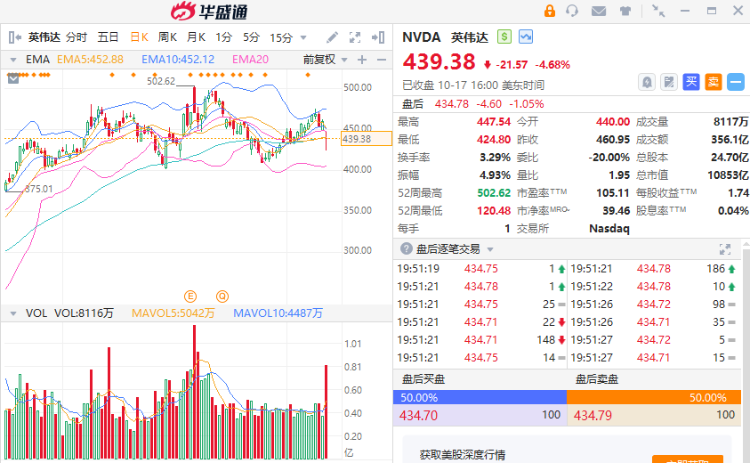Open the messages envelope icon
The height and width of the screenshot is (463, 750).
pyautogui.click(x=598, y=11)
